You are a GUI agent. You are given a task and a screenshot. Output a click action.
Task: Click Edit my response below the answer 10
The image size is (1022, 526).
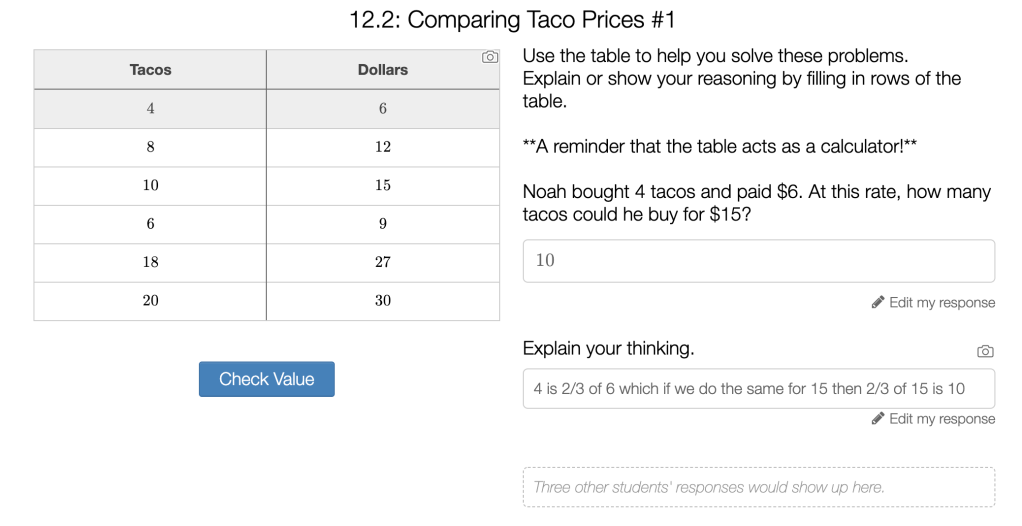[x=941, y=302]
